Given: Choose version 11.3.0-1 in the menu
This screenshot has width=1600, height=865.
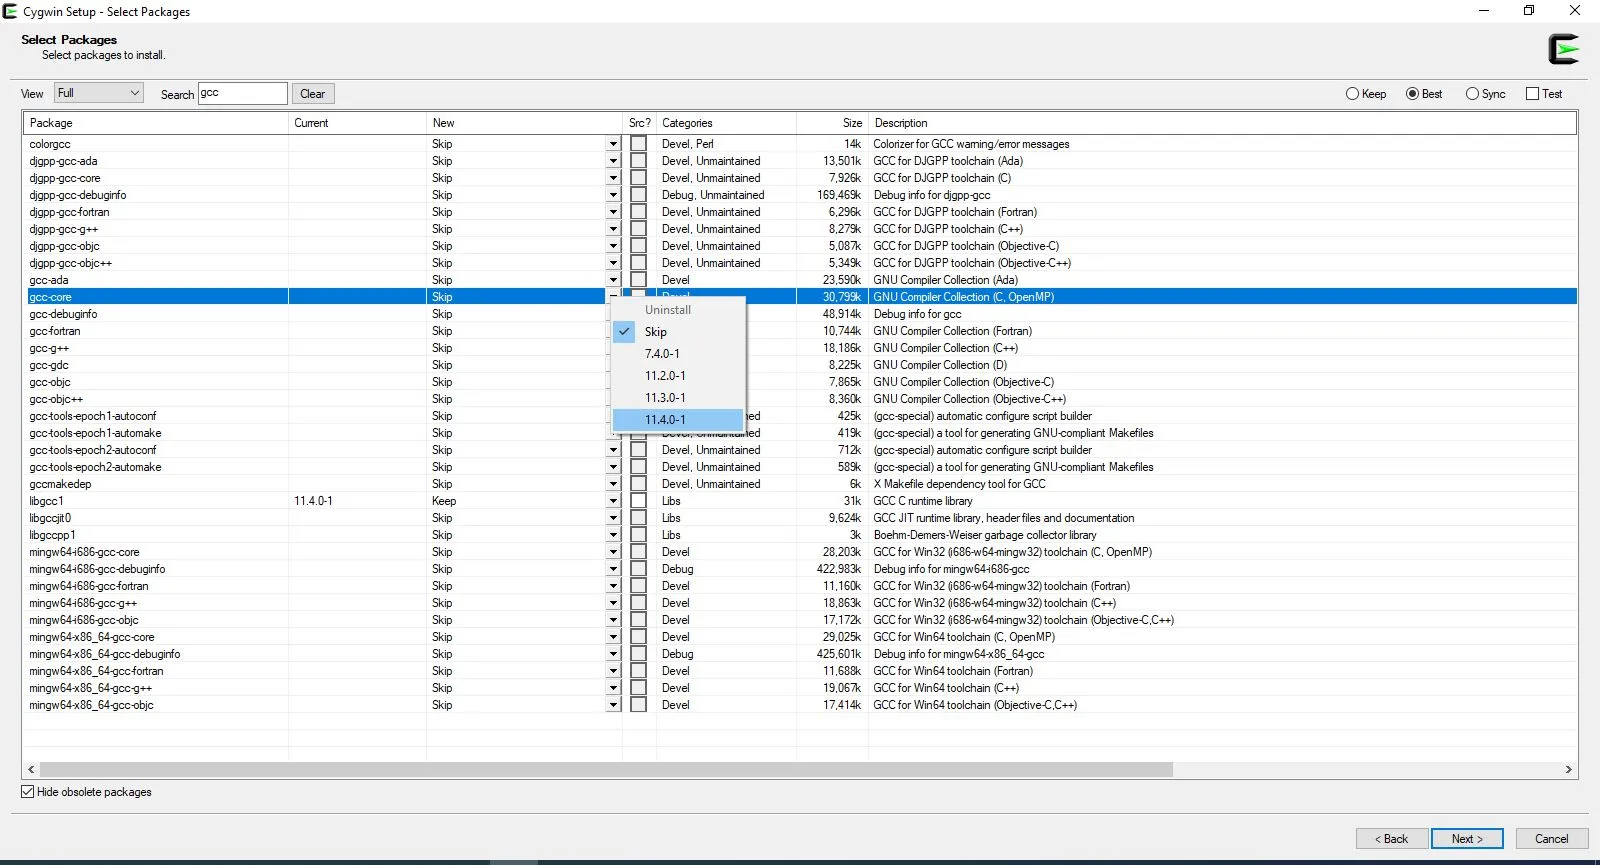Looking at the screenshot, I should 678,398.
